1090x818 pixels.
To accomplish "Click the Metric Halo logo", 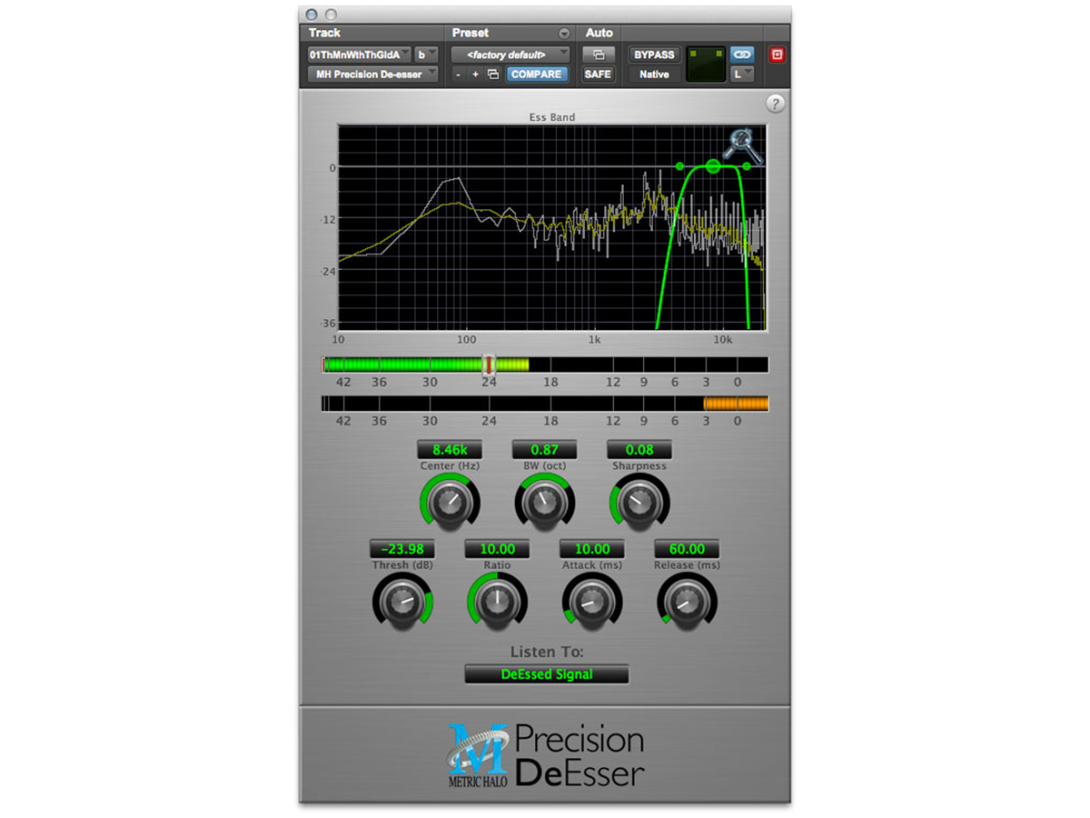I will click(x=477, y=755).
